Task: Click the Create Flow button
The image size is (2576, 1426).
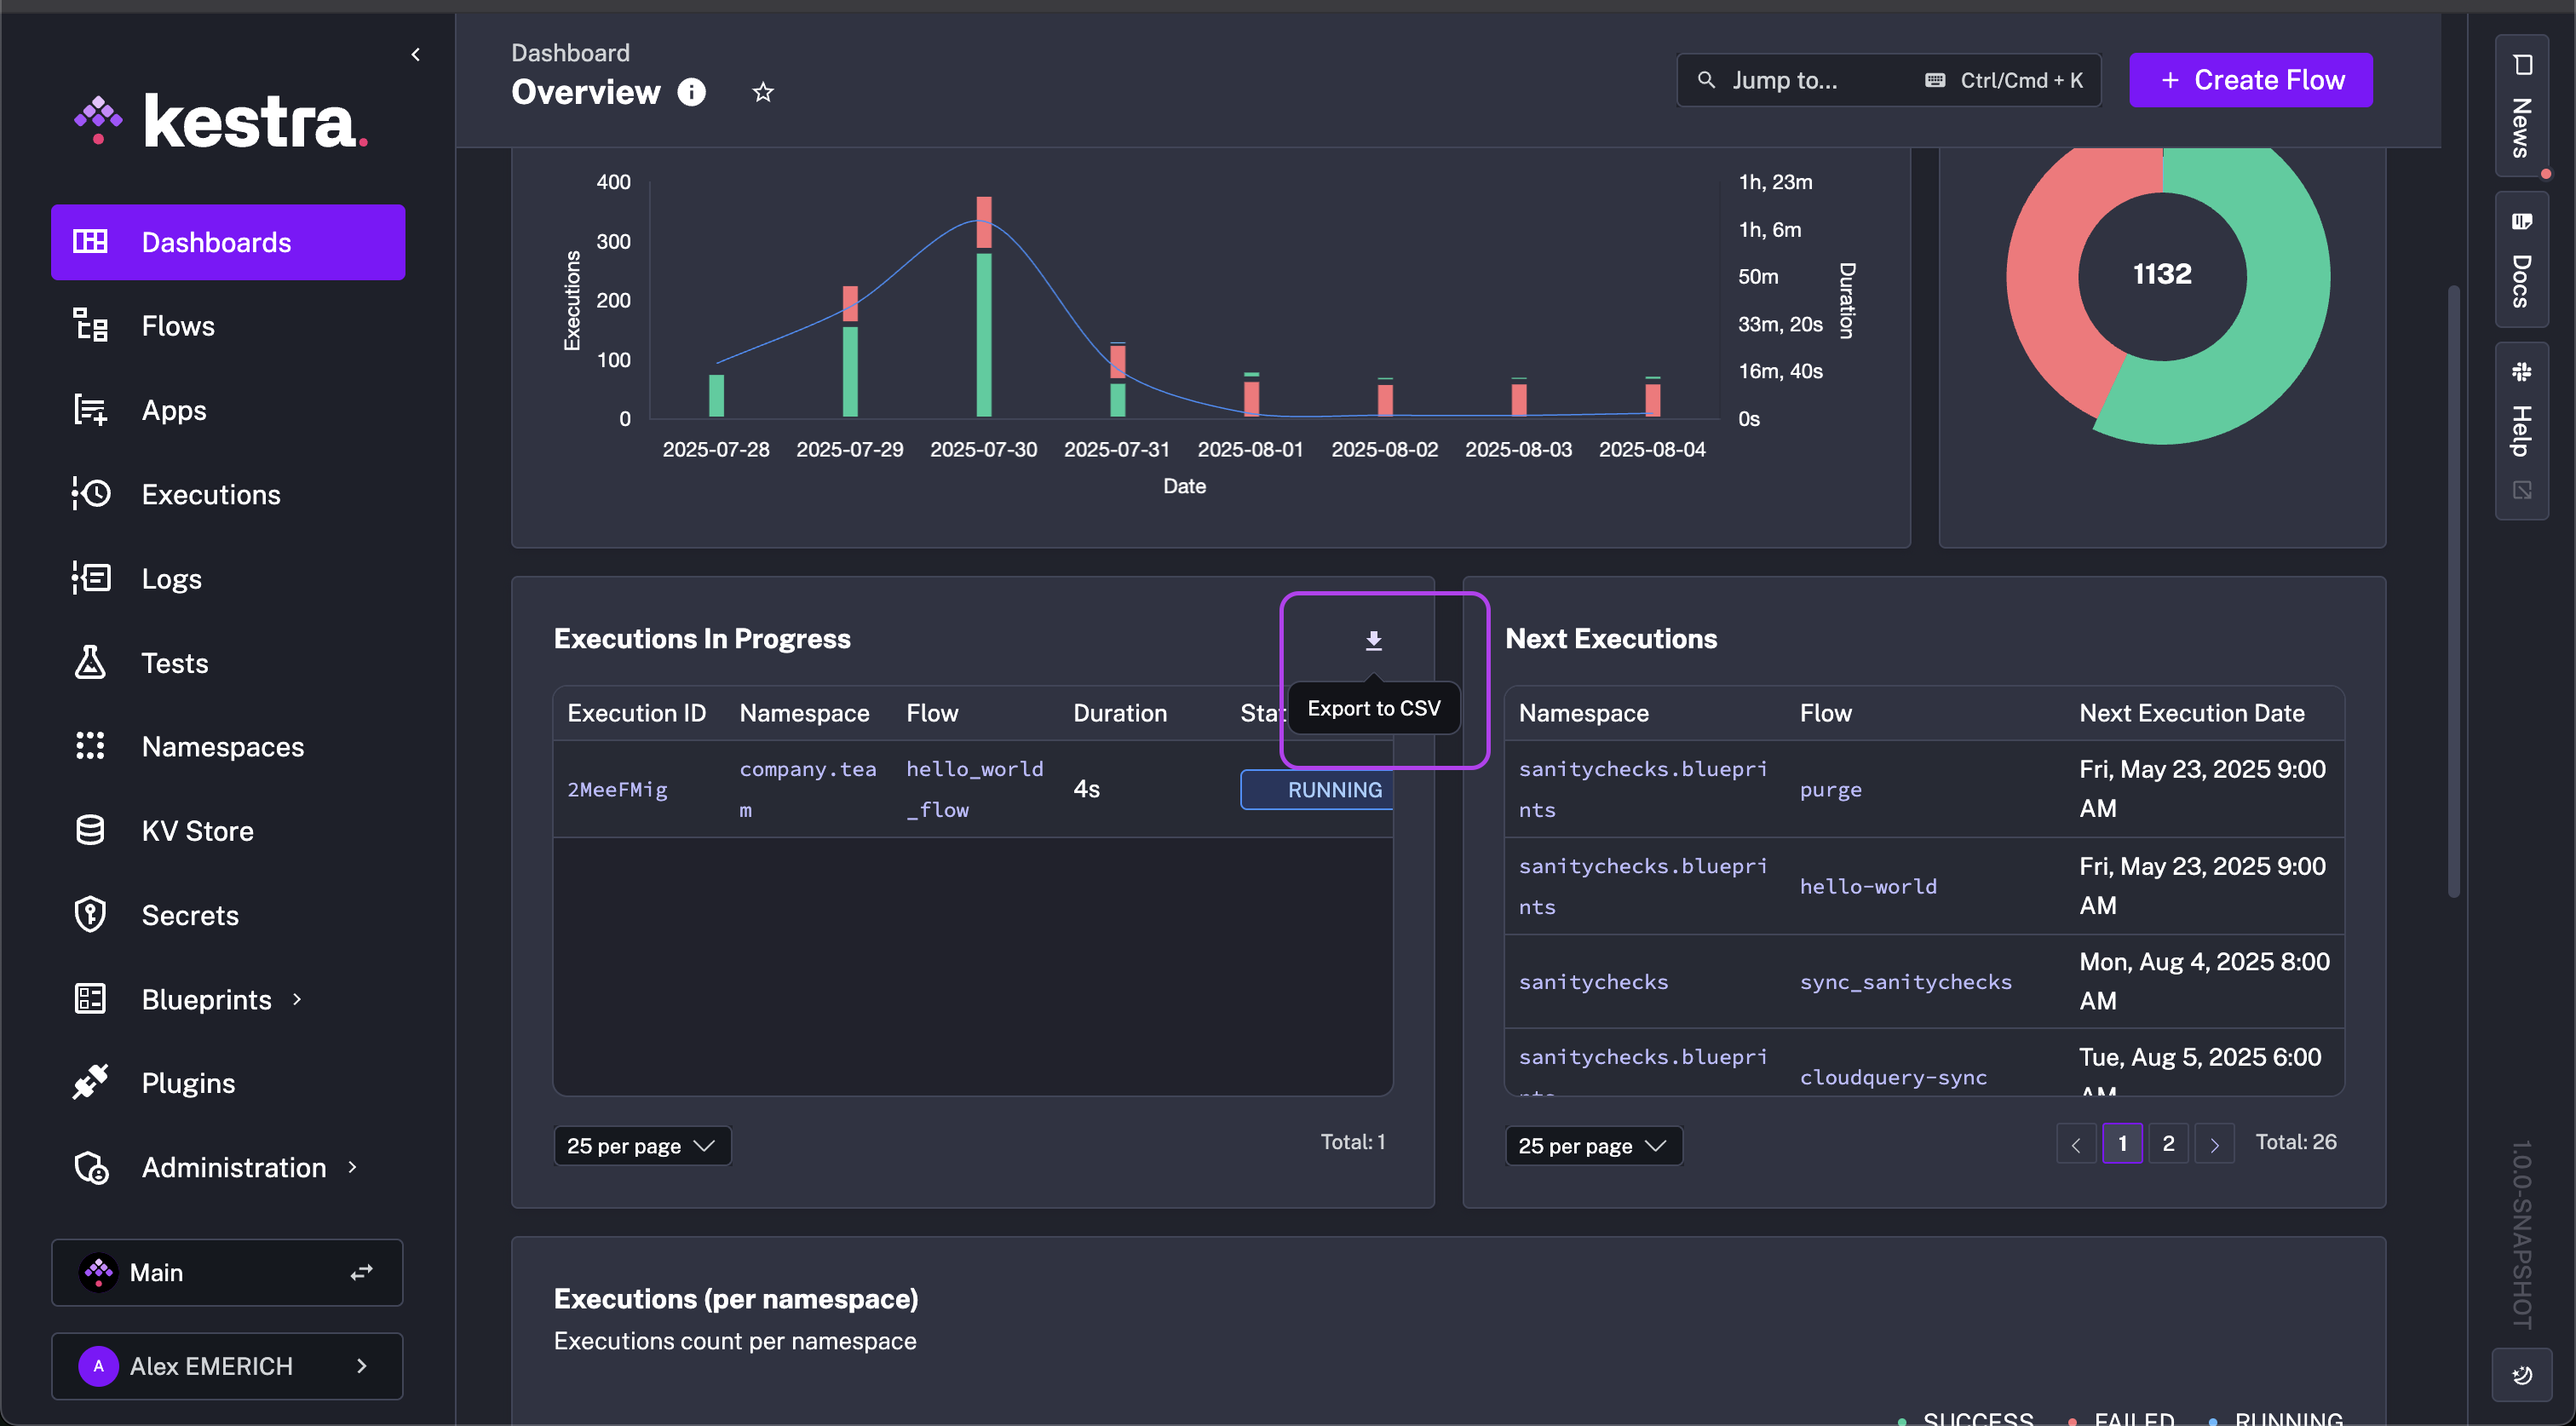Action: tap(2250, 80)
